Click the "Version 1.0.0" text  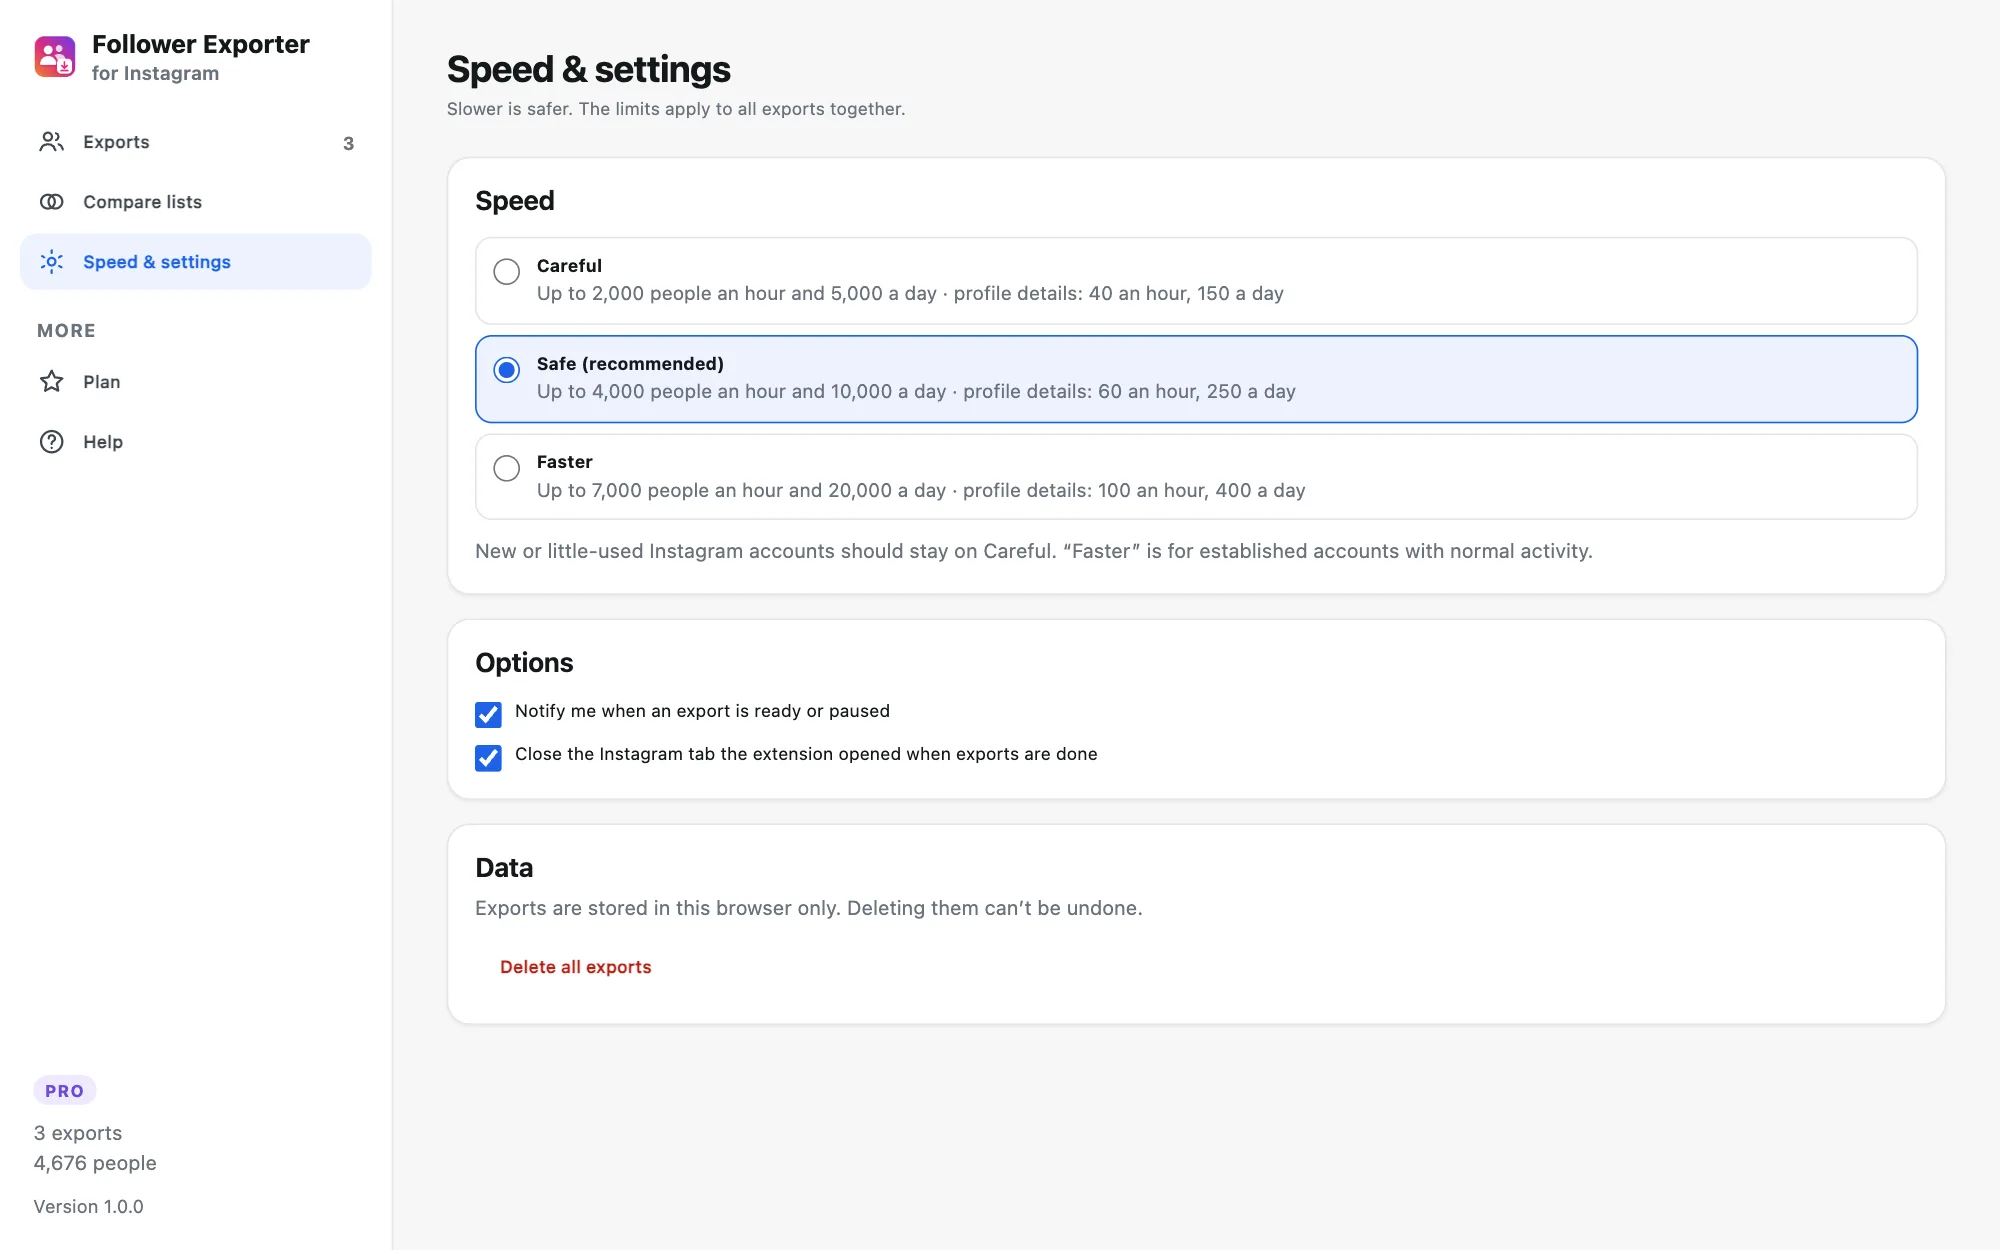point(89,1207)
